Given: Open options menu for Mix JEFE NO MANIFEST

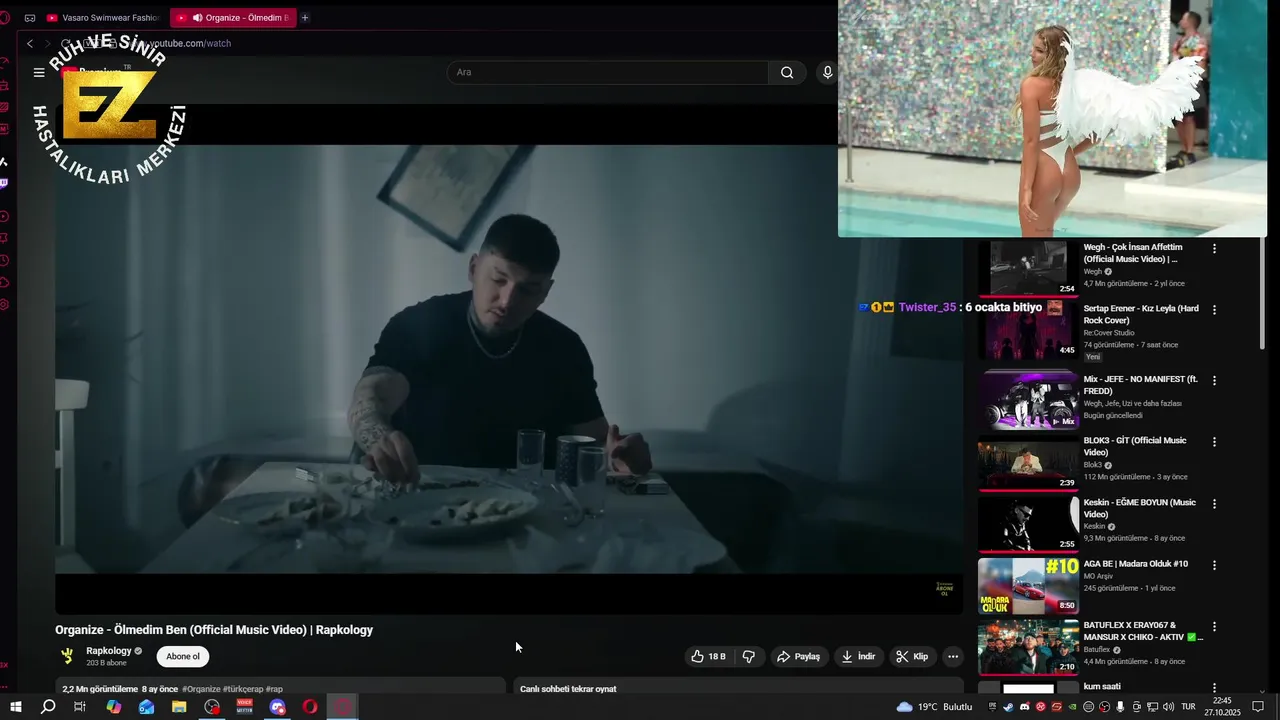Looking at the screenshot, I should (1215, 381).
